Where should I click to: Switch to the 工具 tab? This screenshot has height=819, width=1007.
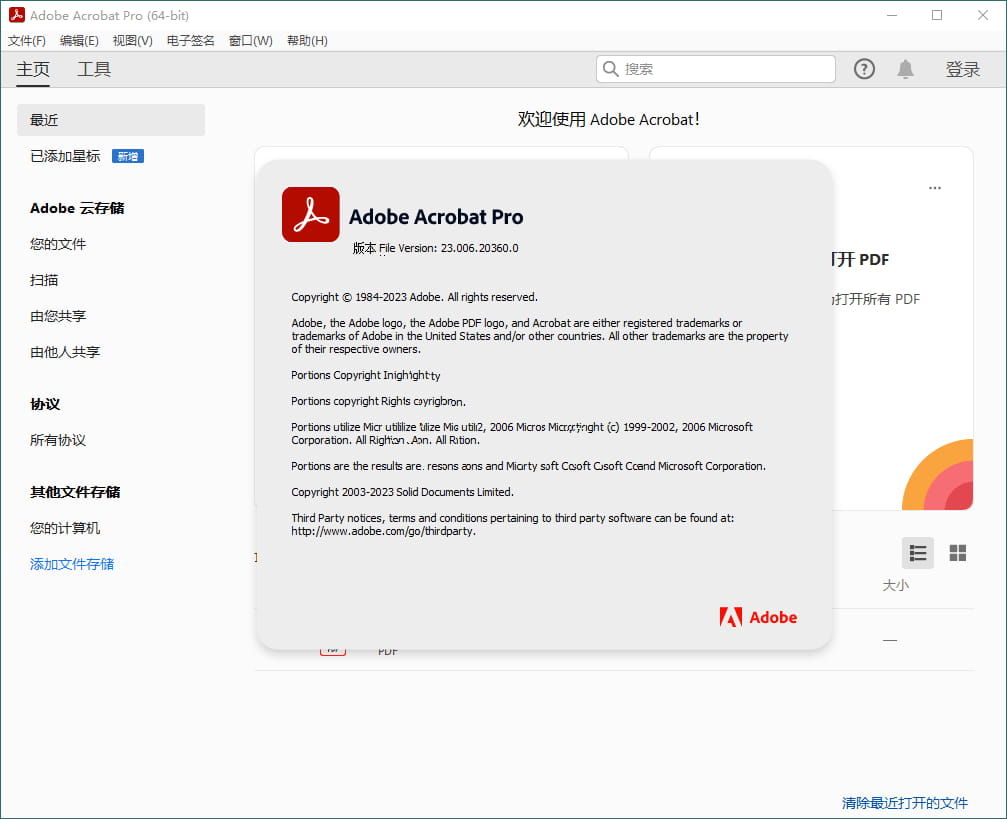pos(94,69)
